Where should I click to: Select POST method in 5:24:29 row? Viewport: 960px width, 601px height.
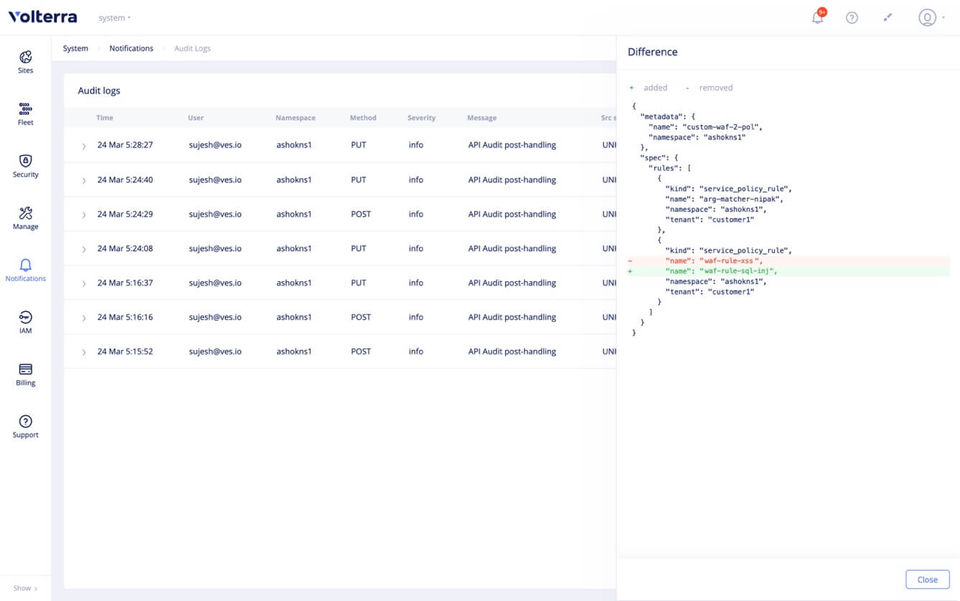point(361,214)
